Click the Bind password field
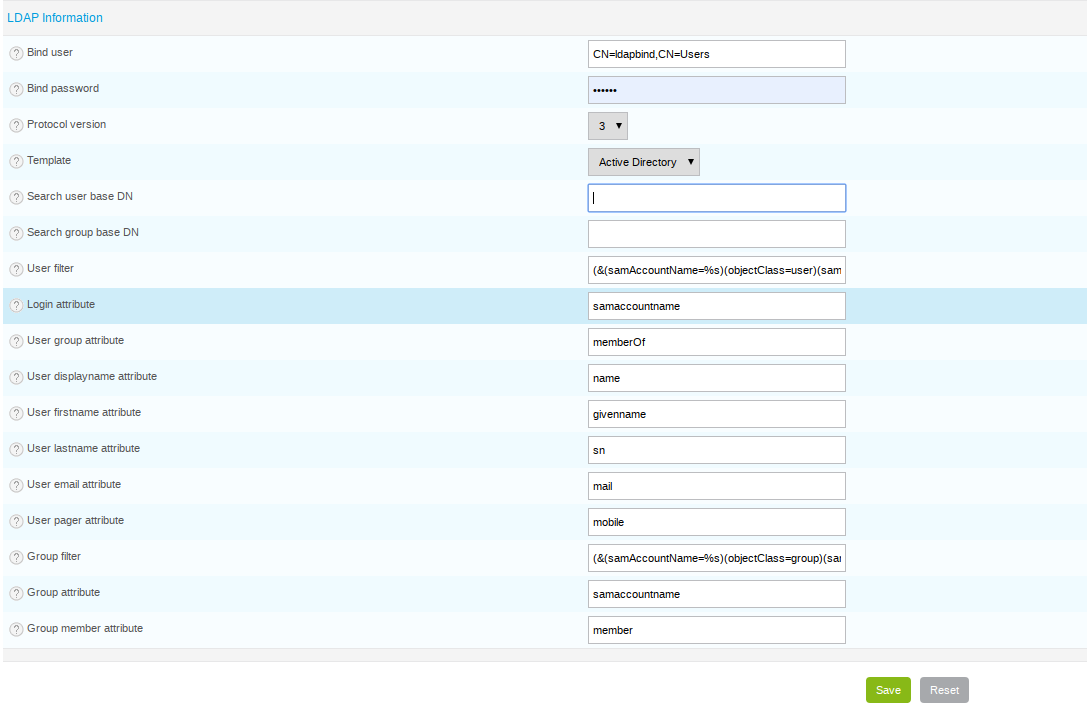Screen dimensions: 1087x708 click(717, 90)
